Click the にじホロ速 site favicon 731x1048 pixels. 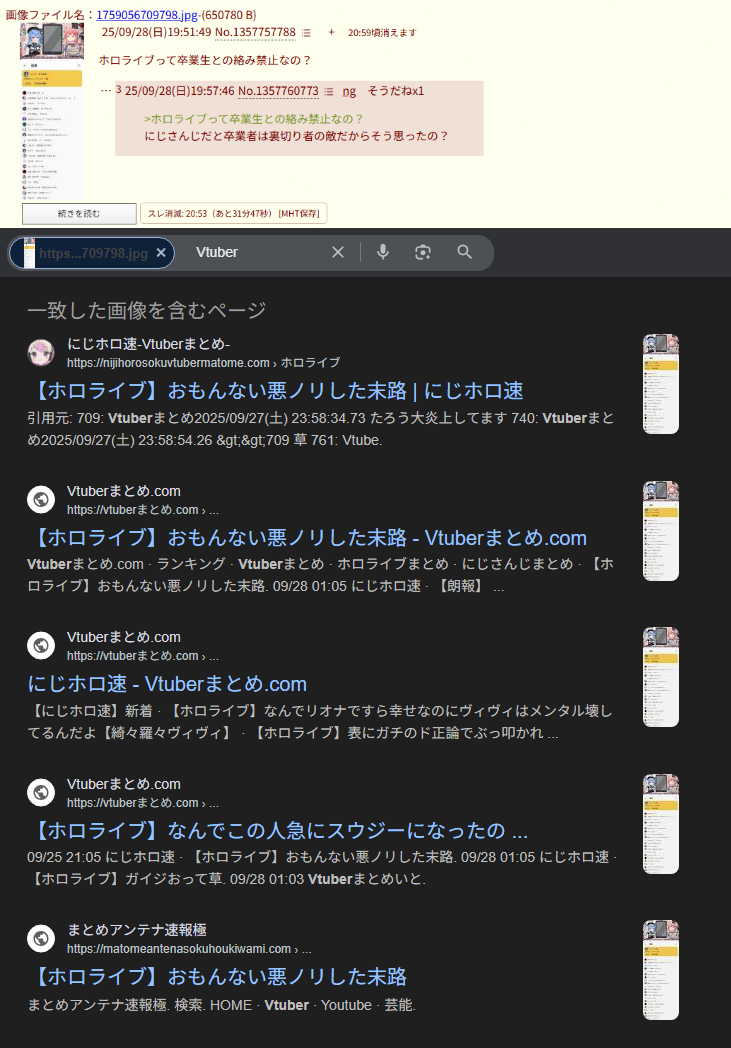pos(41,352)
